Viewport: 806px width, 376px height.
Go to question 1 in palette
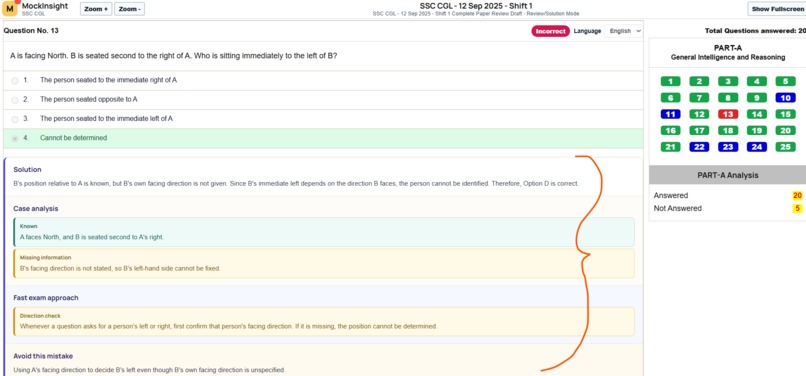[x=670, y=81]
